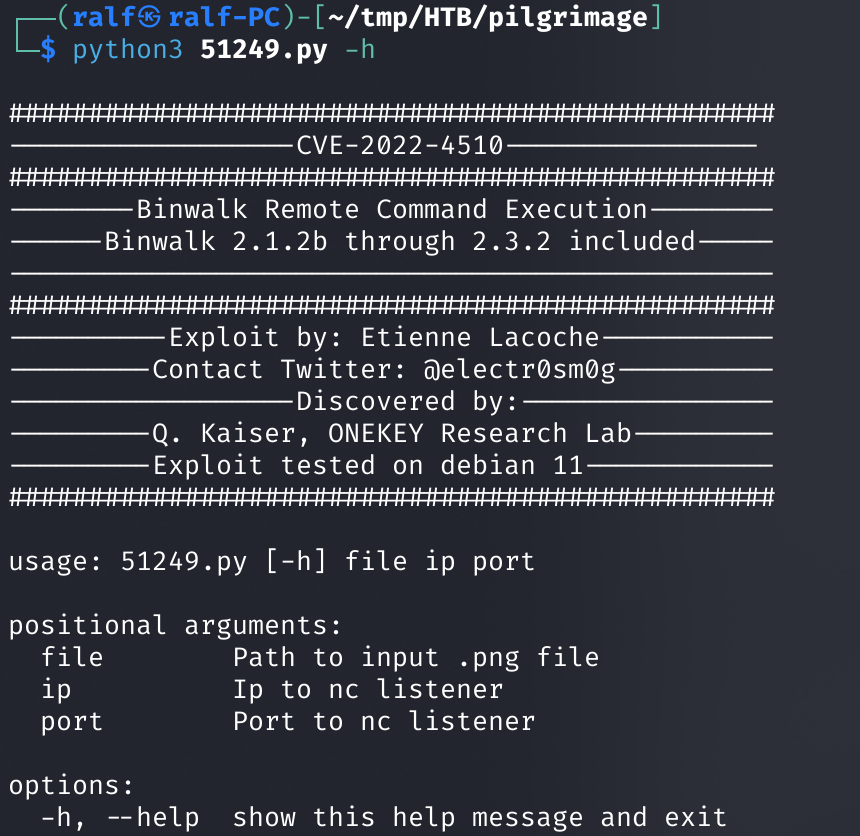860x836 pixels.
Task: Click the python3 command text
Action: (x=128, y=50)
